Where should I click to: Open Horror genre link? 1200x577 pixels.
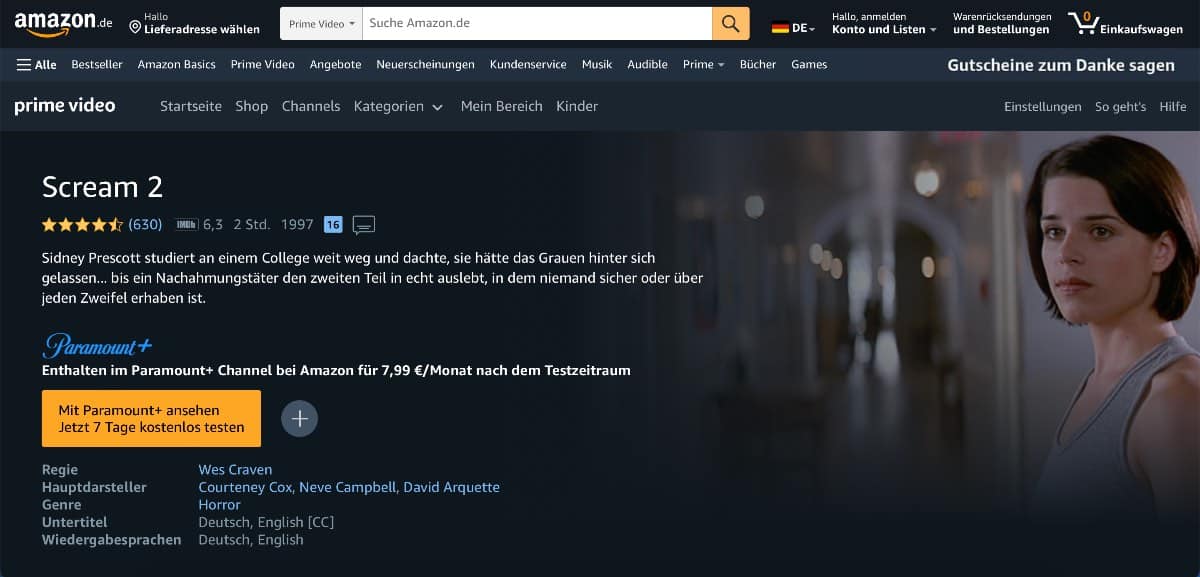[x=219, y=505]
